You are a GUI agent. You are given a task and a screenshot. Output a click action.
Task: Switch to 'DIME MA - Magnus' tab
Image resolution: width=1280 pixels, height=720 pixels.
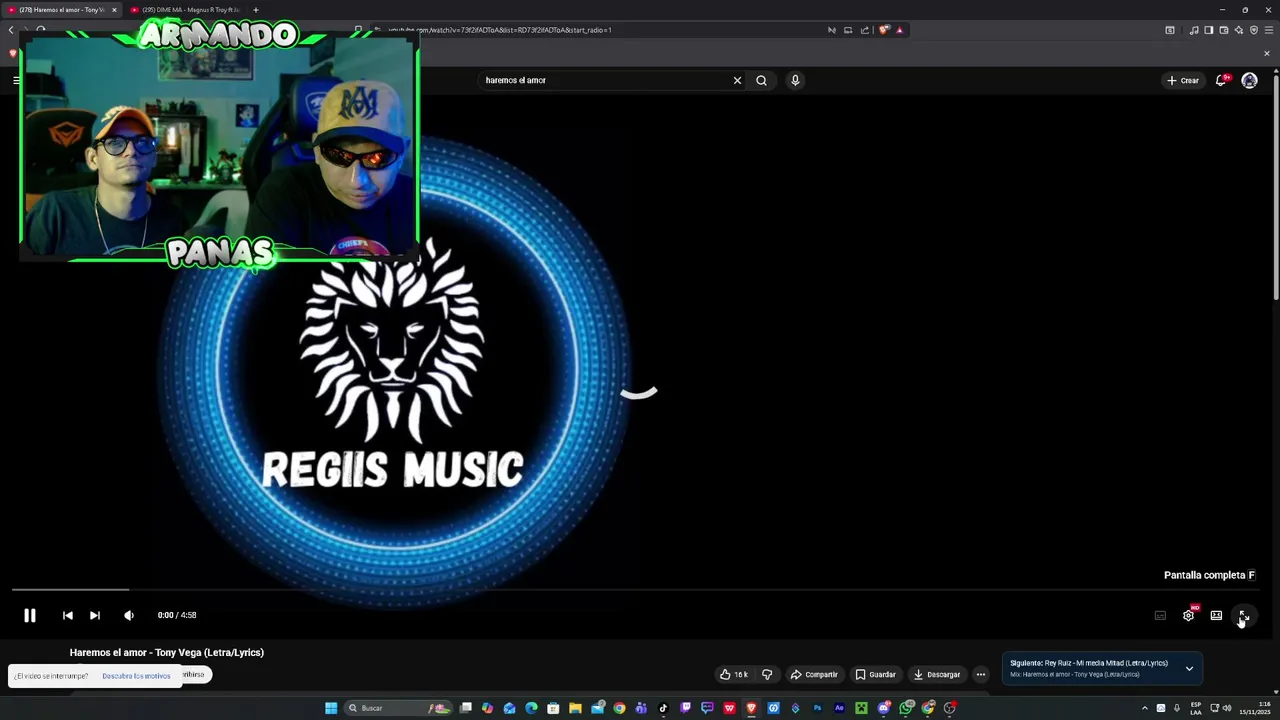187,10
